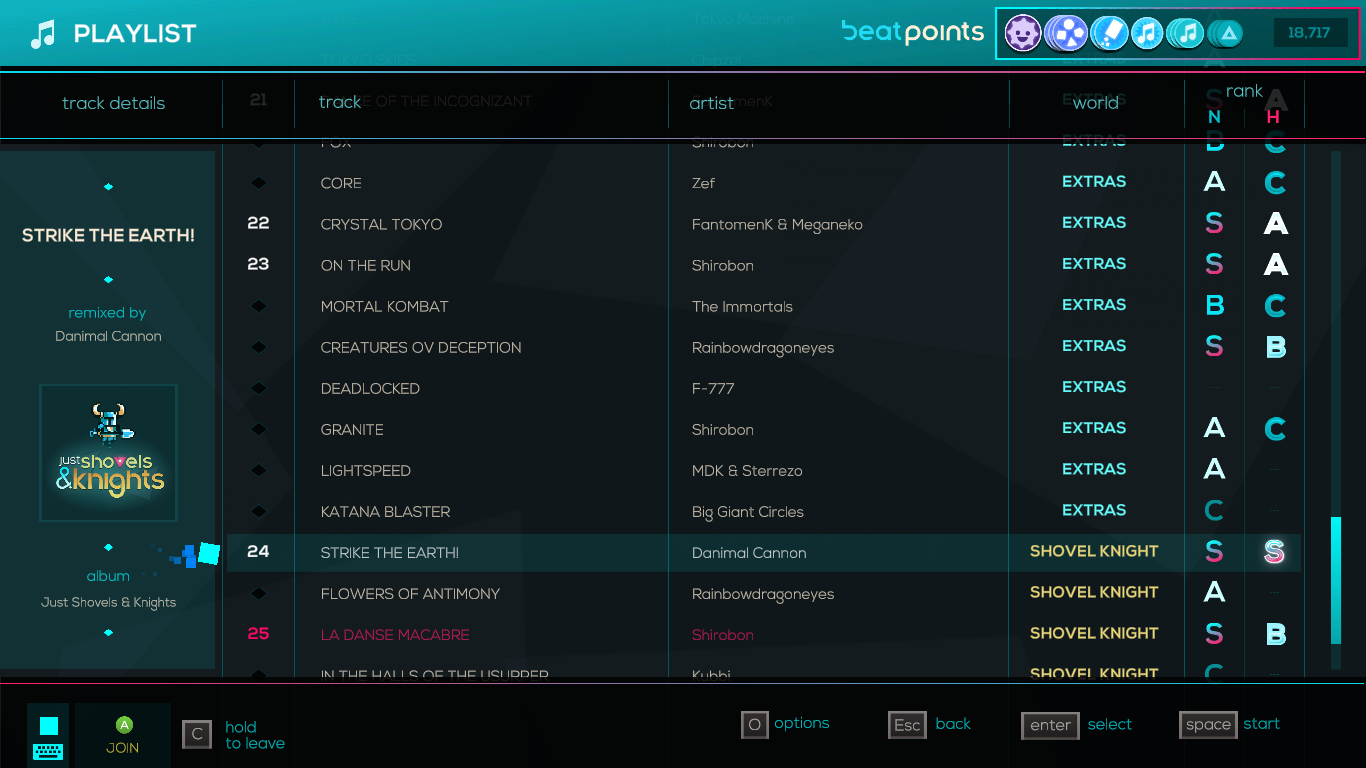Image resolution: width=1366 pixels, height=768 pixels.
Task: Click artist MDK & Sterrezo
Action: click(x=747, y=470)
